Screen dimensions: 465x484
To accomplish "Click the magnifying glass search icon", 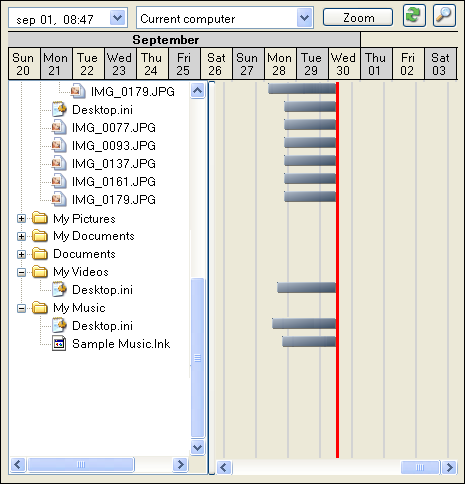I will pyautogui.click(x=444, y=16).
